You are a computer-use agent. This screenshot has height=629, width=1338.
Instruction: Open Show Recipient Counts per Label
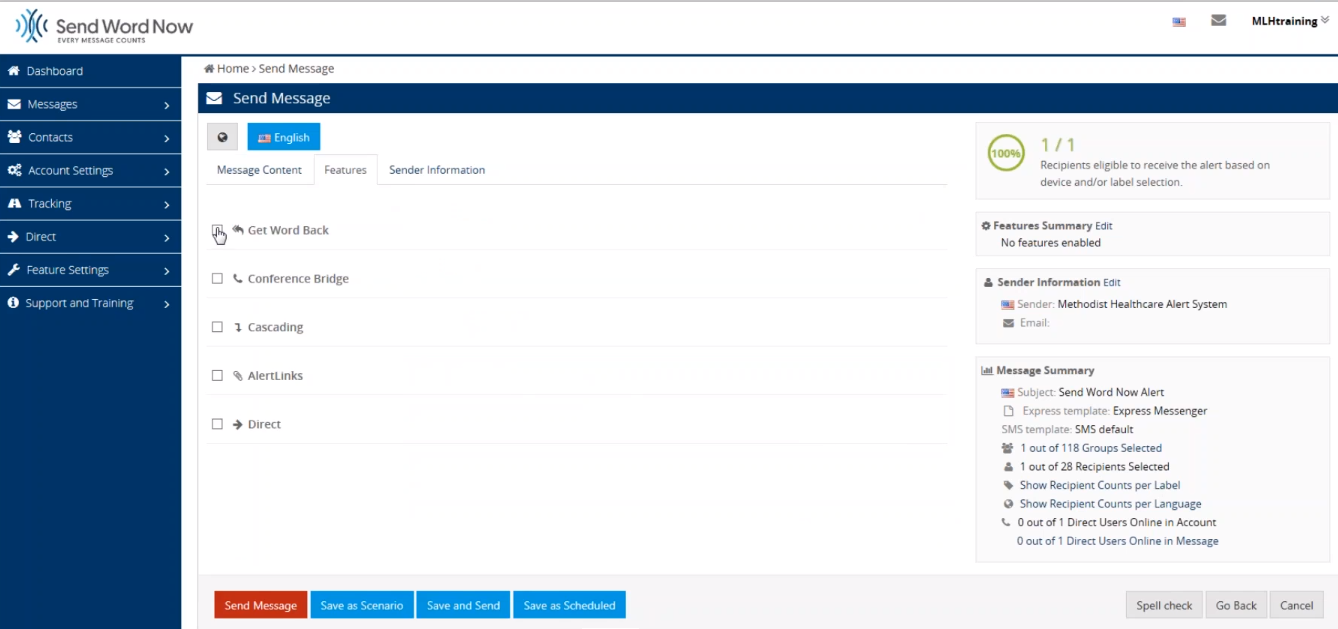1100,485
